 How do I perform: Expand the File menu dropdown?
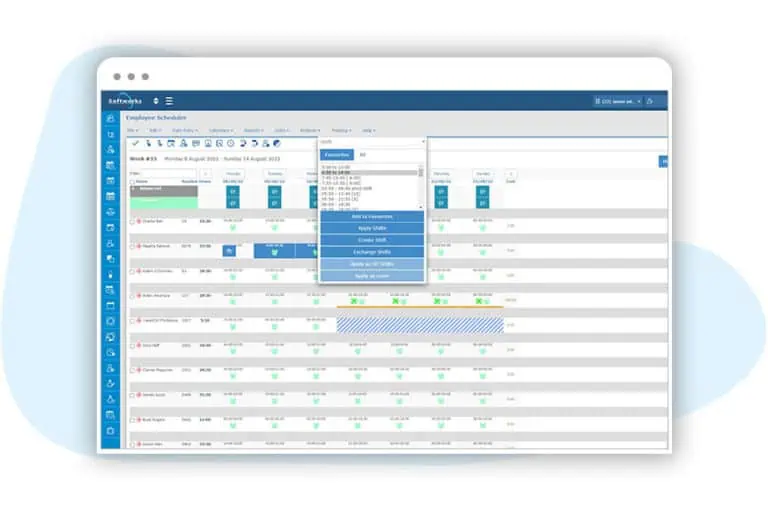pos(132,130)
